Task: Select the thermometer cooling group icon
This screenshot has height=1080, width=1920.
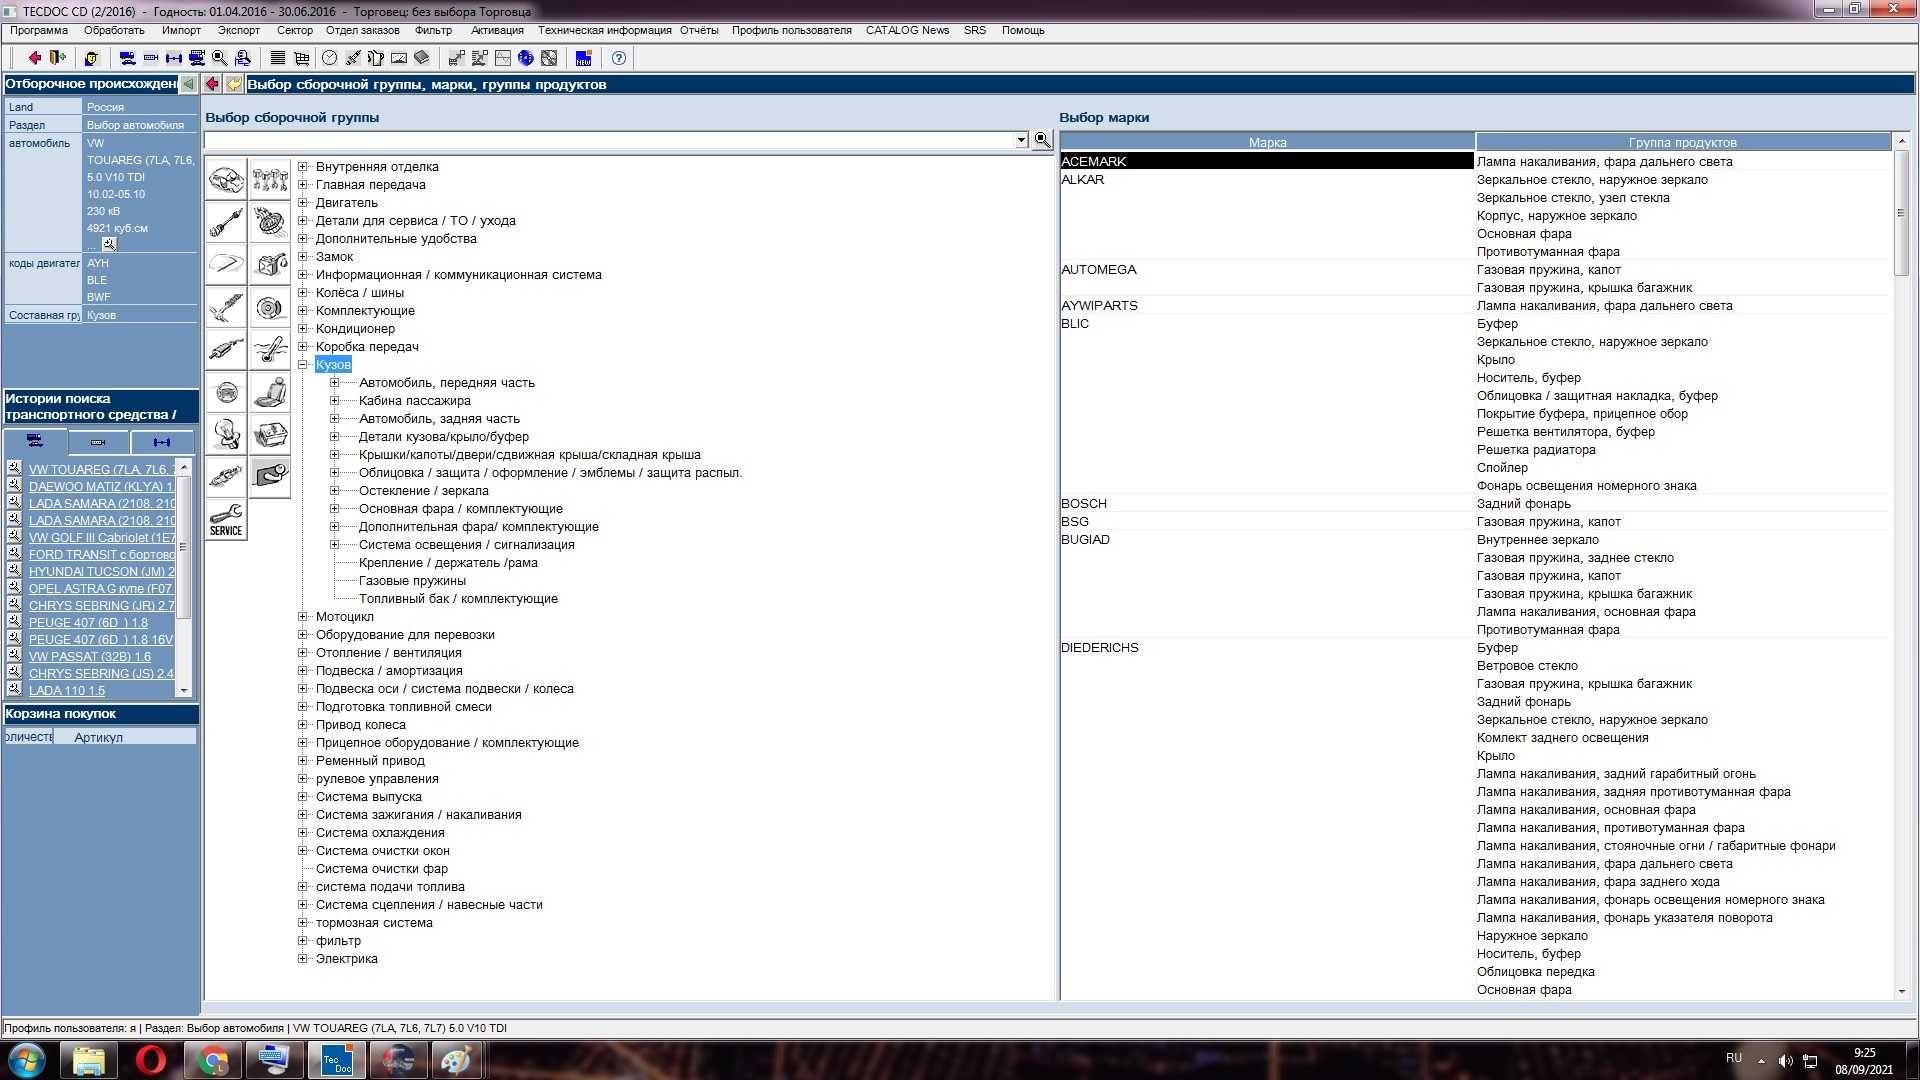Action: click(x=270, y=350)
